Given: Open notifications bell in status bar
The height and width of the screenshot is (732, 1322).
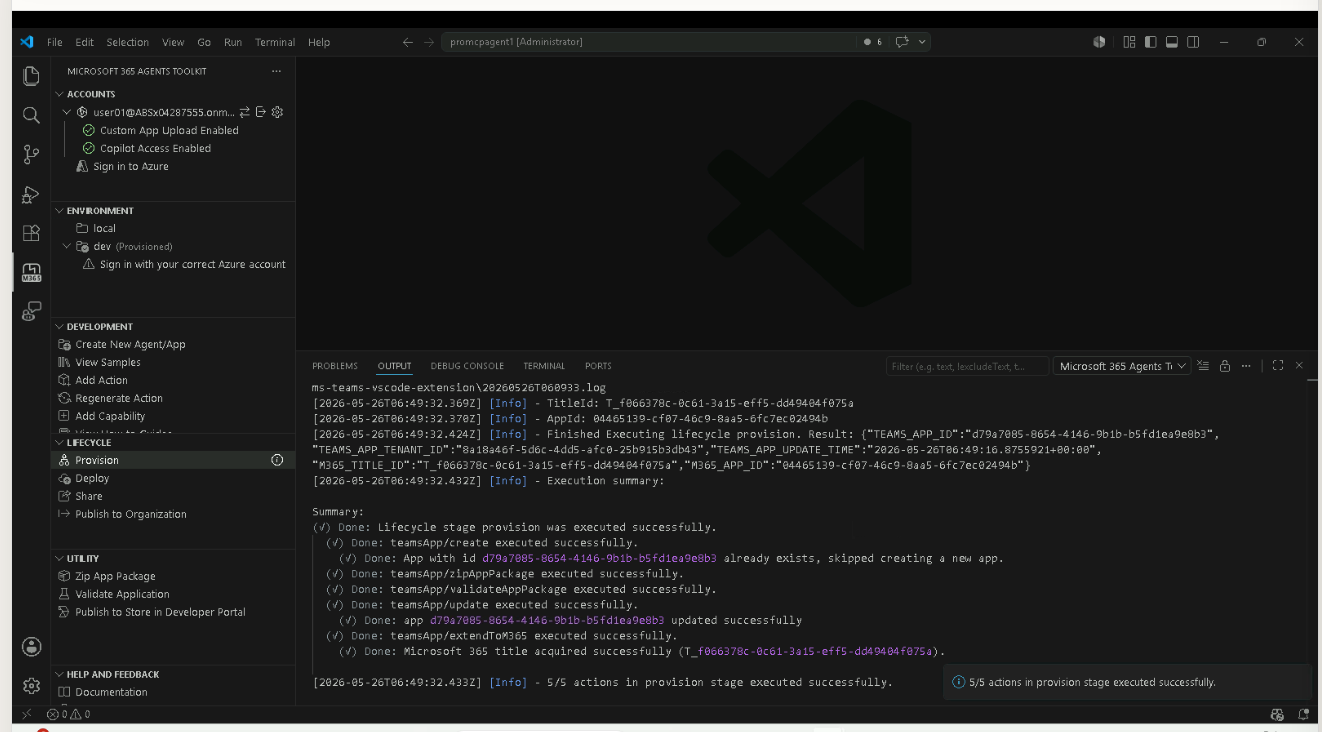Looking at the screenshot, I should point(1303,714).
